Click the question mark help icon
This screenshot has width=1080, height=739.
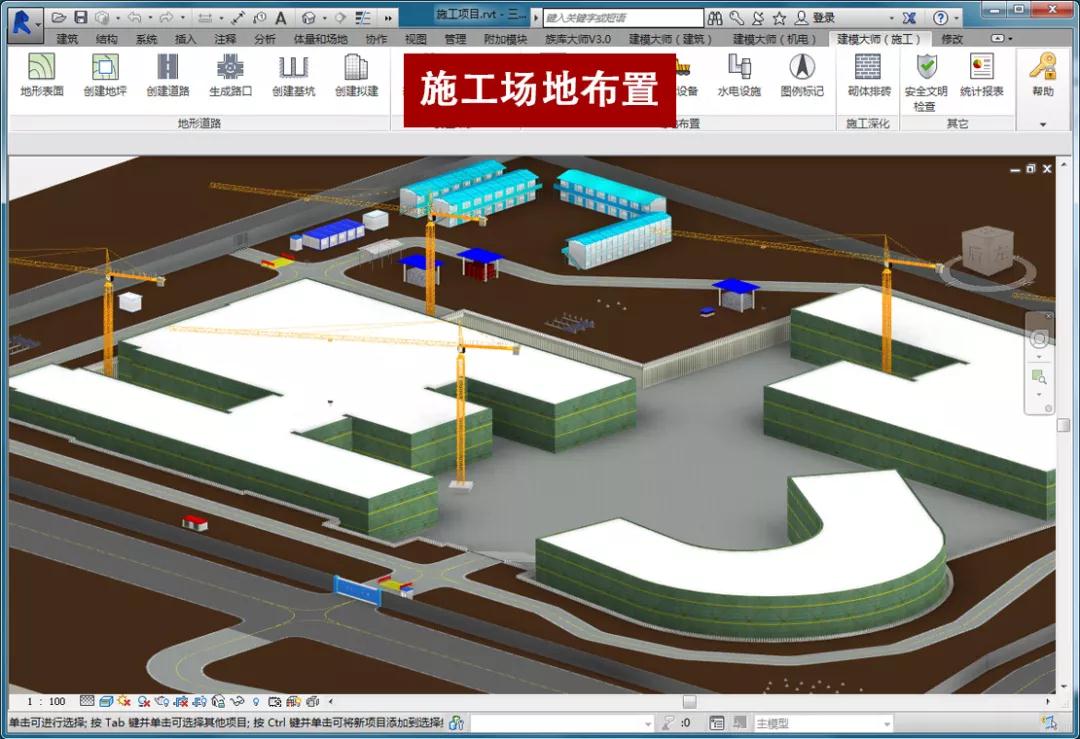pos(940,18)
